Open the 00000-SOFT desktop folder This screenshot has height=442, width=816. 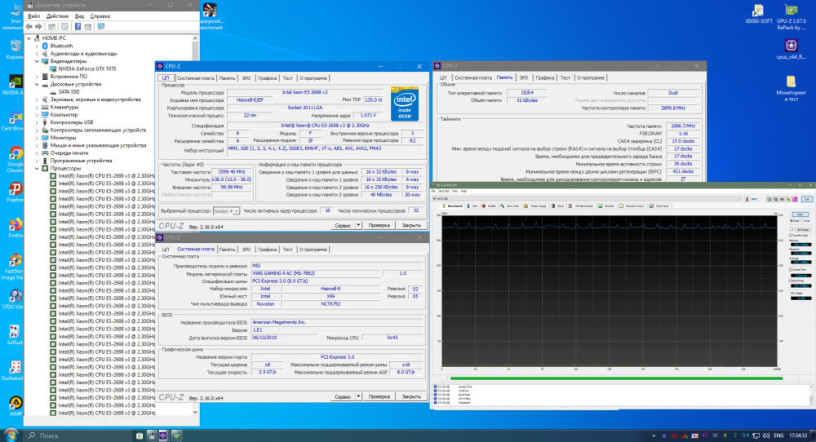[x=758, y=14]
